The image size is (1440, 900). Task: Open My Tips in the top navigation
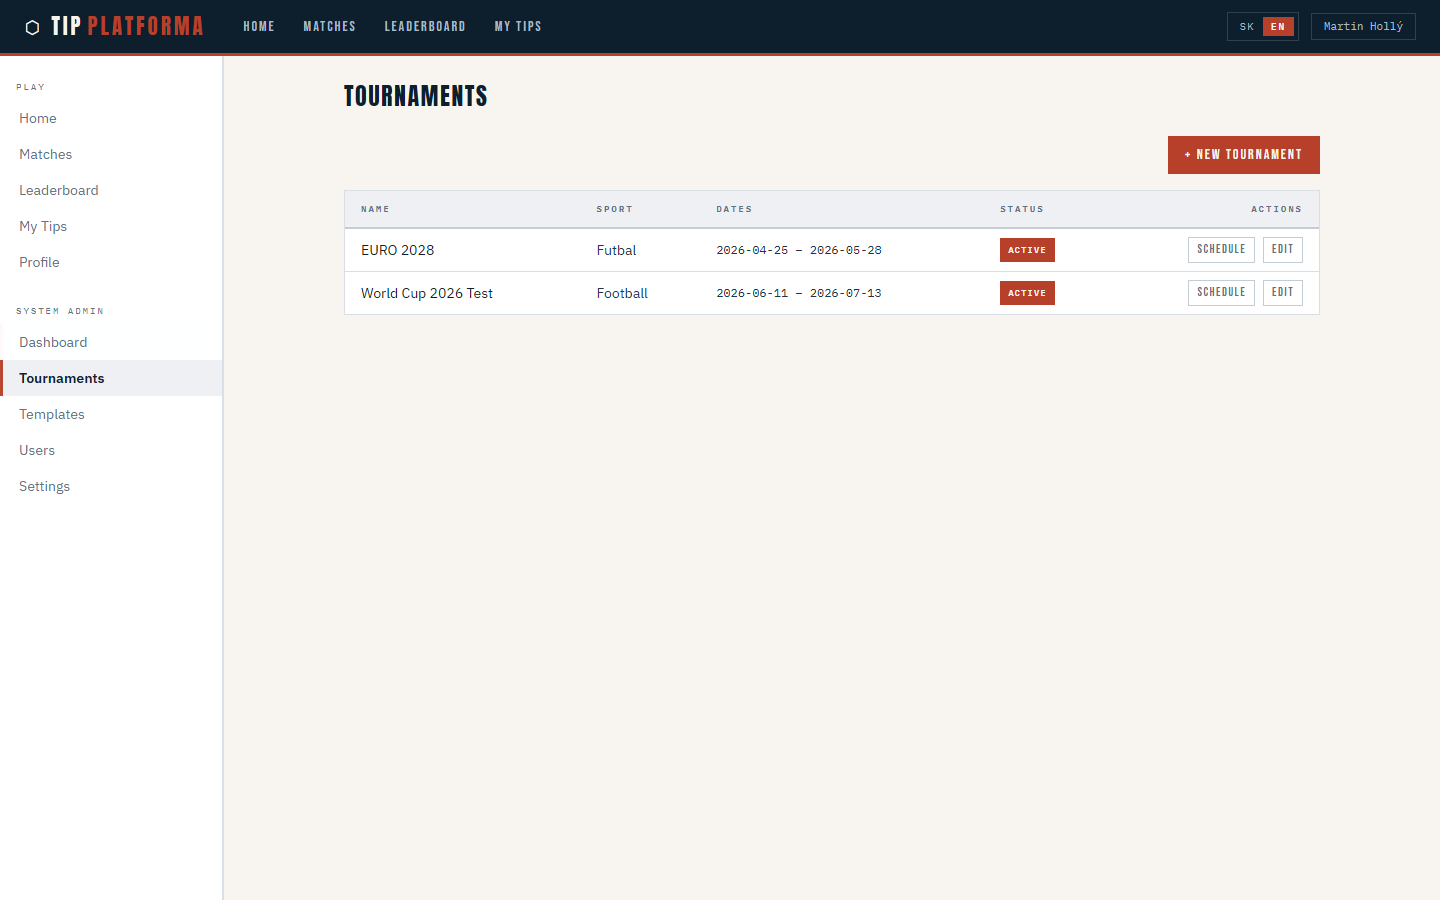[x=517, y=27]
